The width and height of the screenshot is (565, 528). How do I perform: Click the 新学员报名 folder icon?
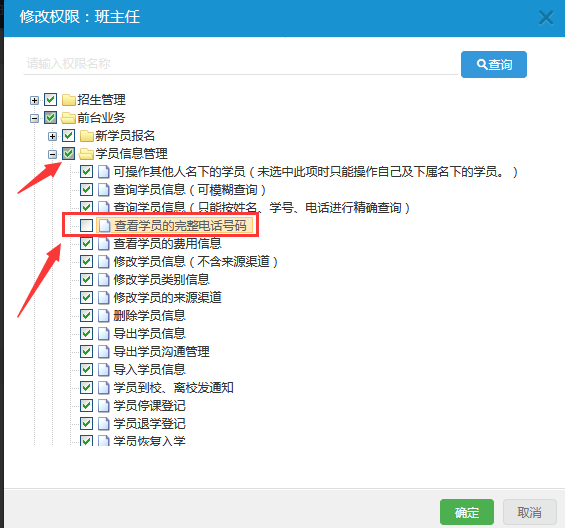coord(86,136)
